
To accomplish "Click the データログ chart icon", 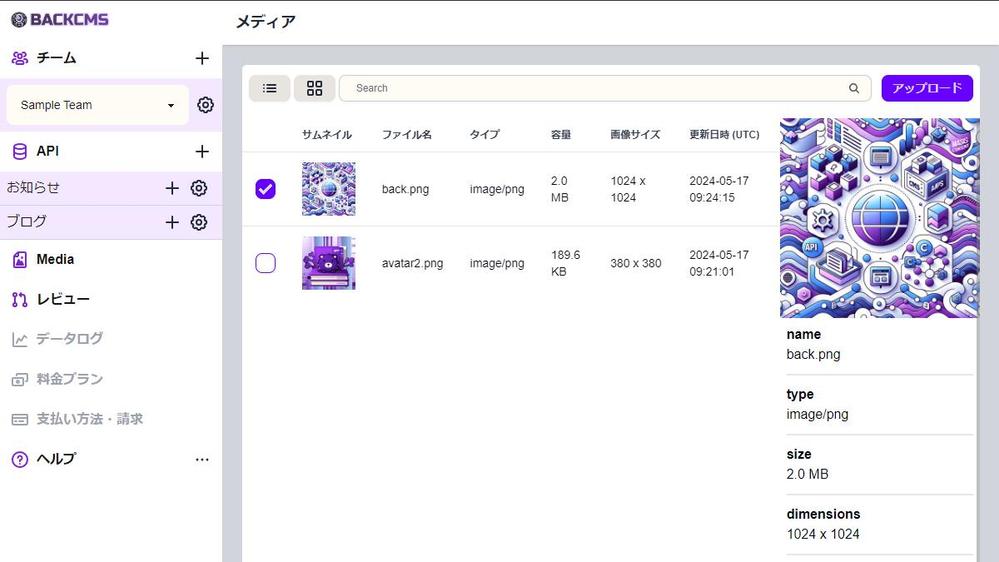I will pos(20,339).
